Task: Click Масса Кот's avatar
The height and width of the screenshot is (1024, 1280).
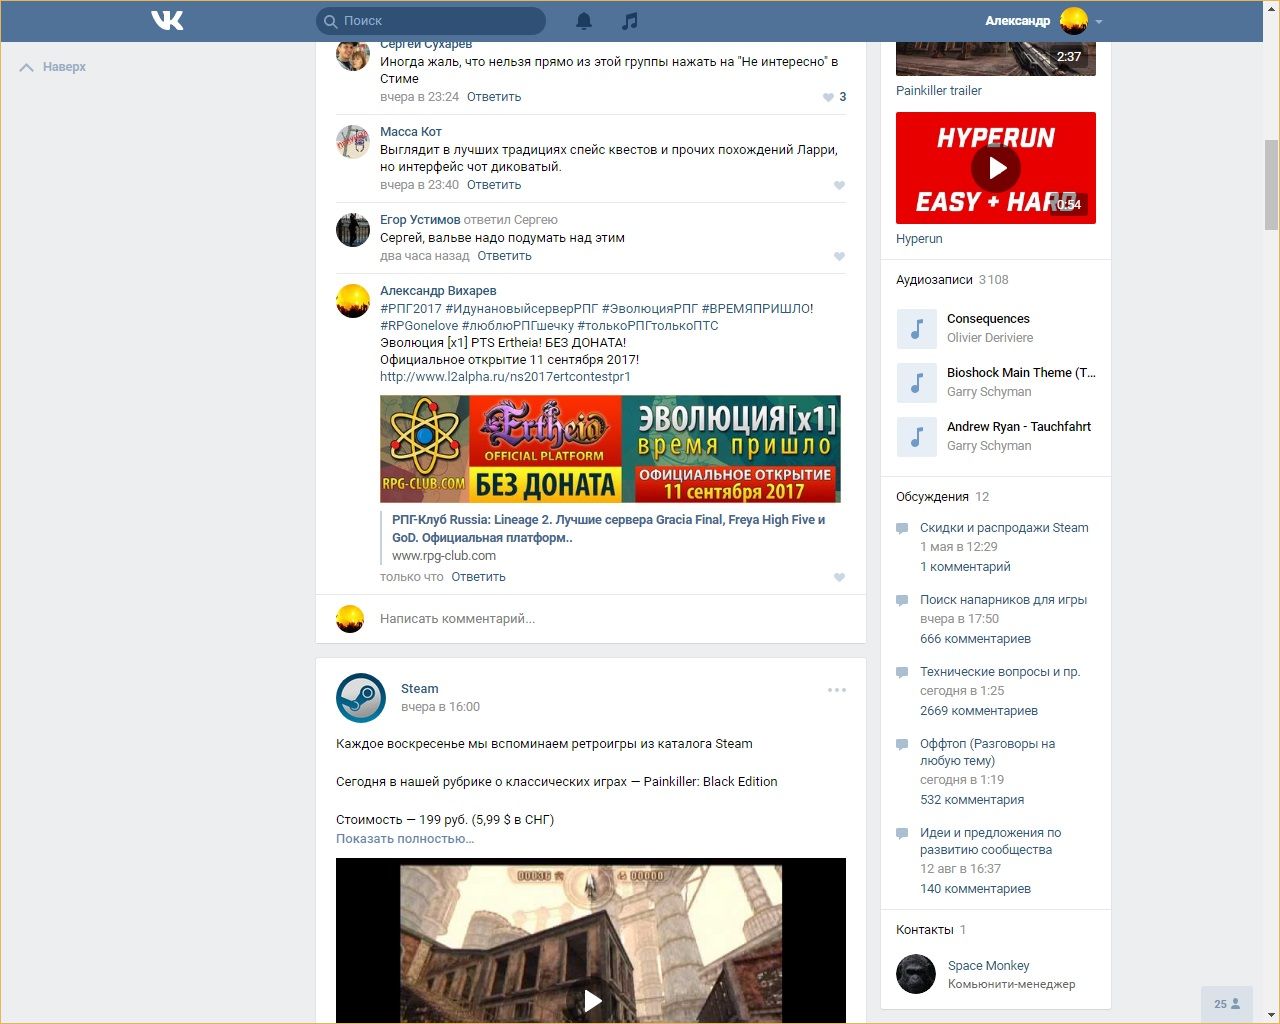Action: tap(353, 142)
